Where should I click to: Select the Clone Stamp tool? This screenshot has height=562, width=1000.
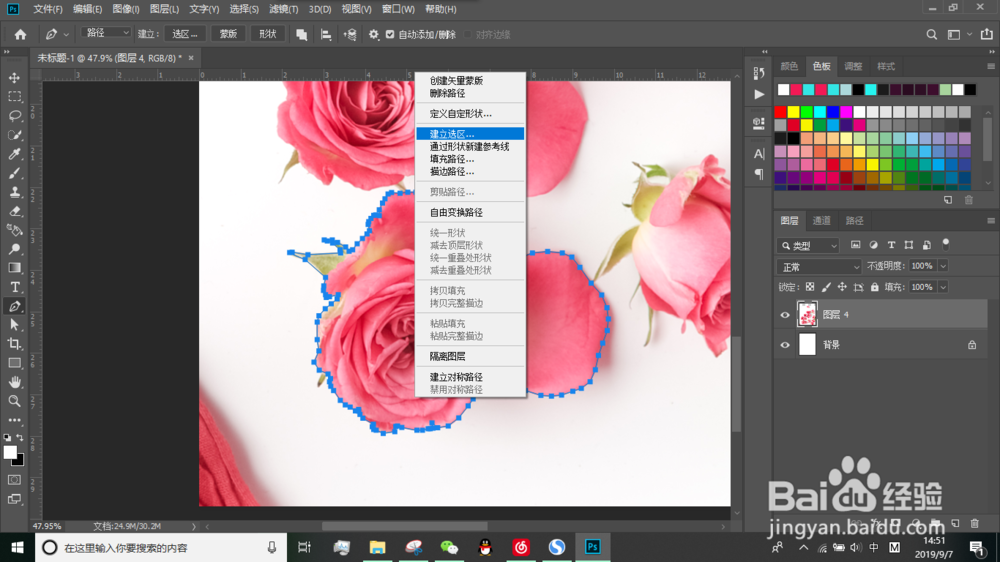point(14,192)
